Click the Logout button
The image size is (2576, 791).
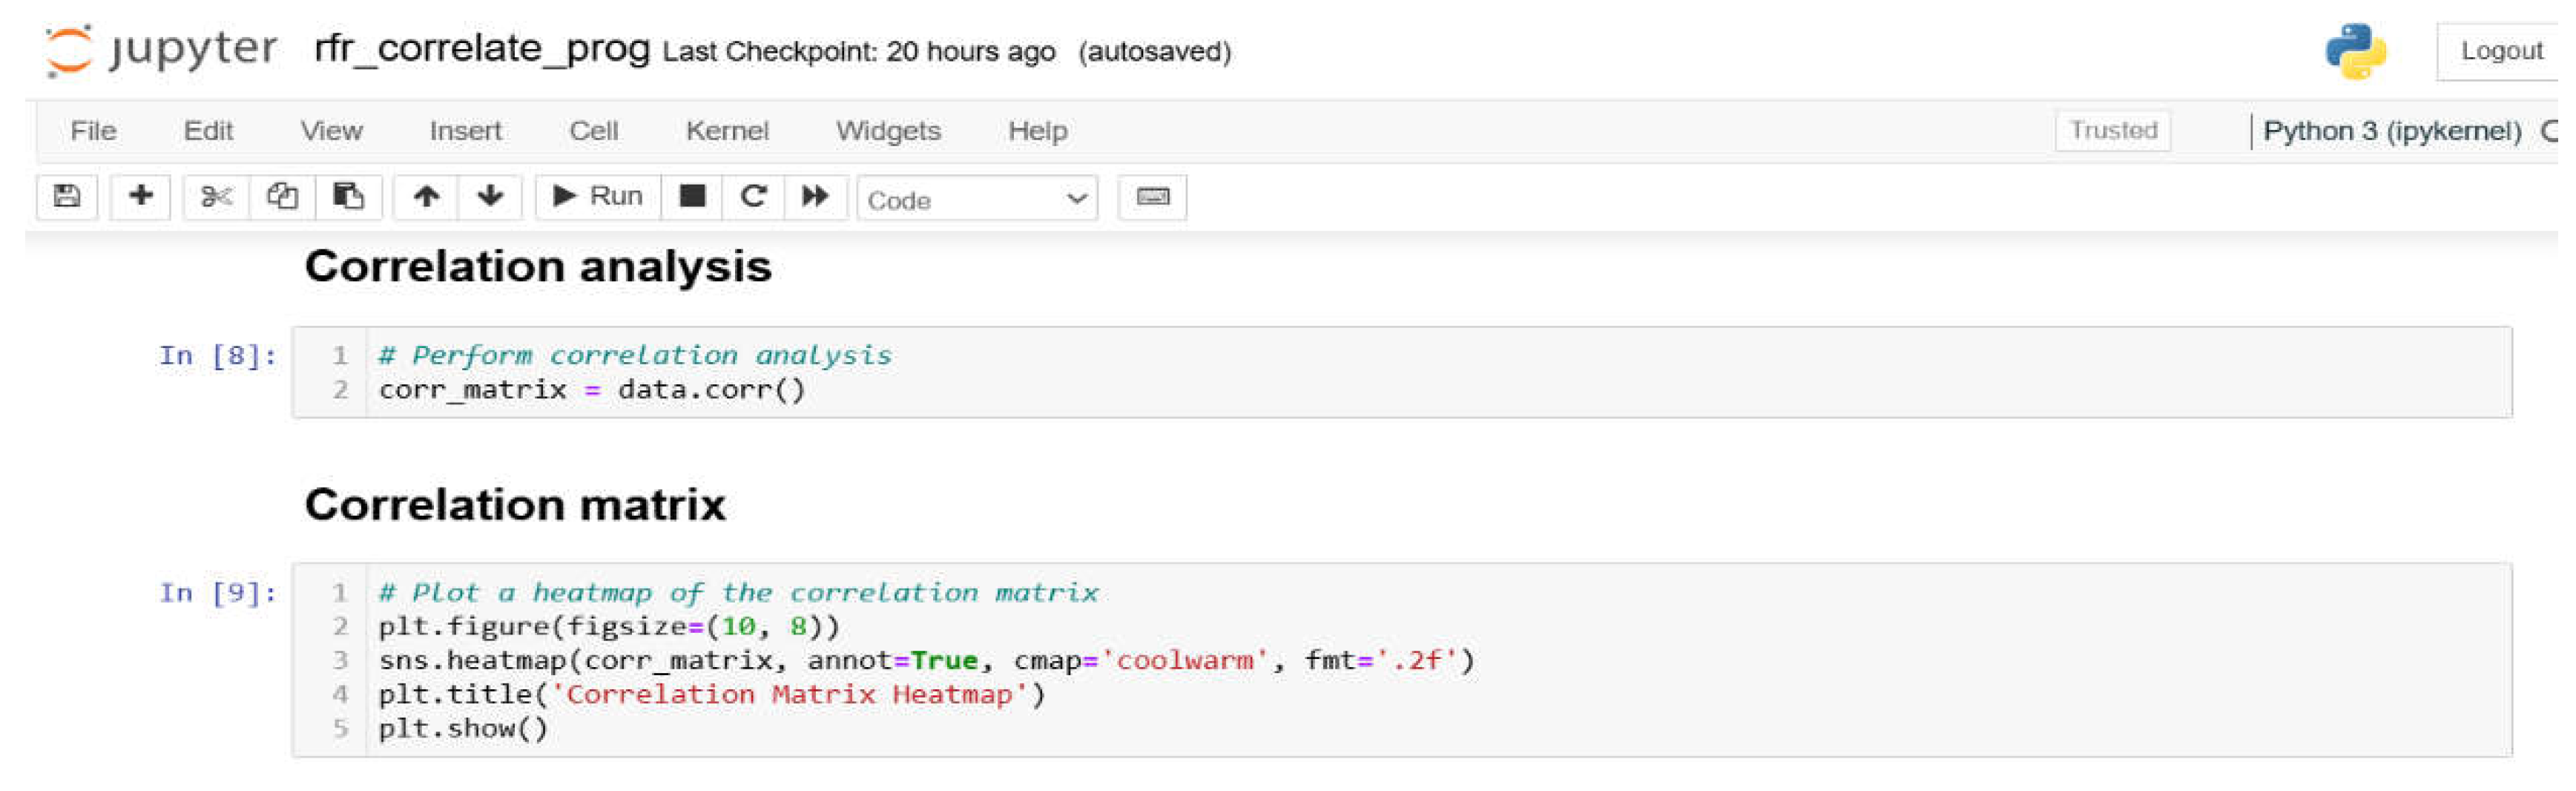pos(2500,51)
